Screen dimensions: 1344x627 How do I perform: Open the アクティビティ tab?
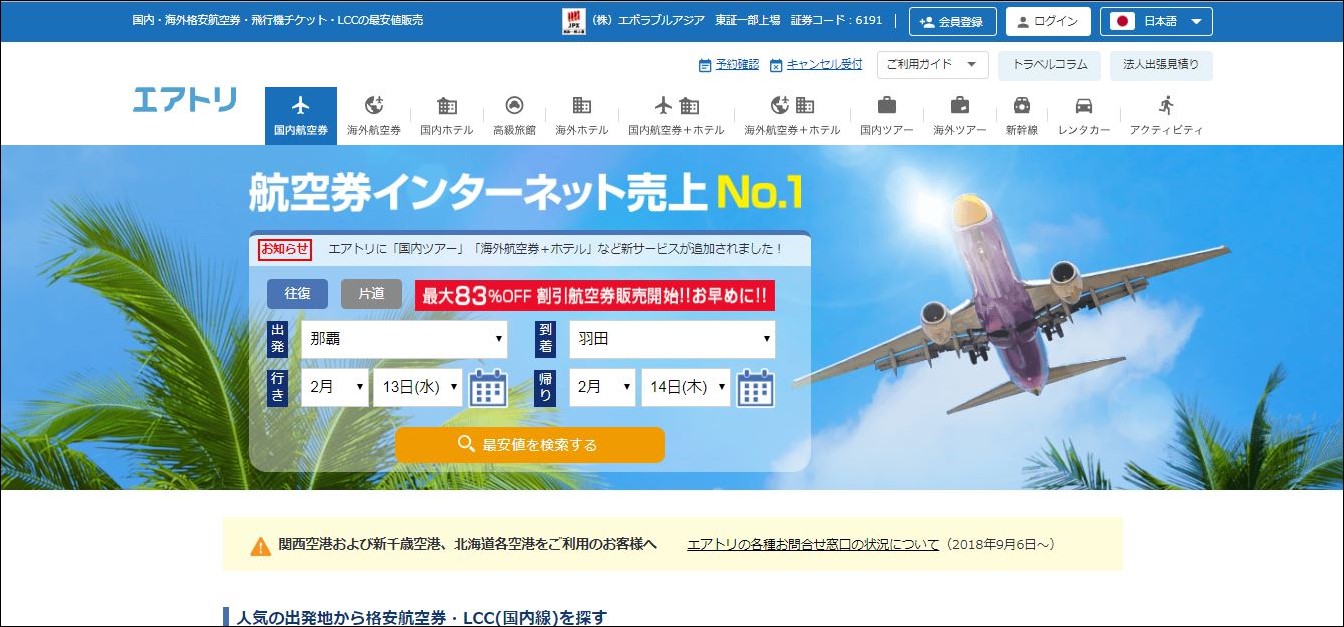click(1166, 116)
